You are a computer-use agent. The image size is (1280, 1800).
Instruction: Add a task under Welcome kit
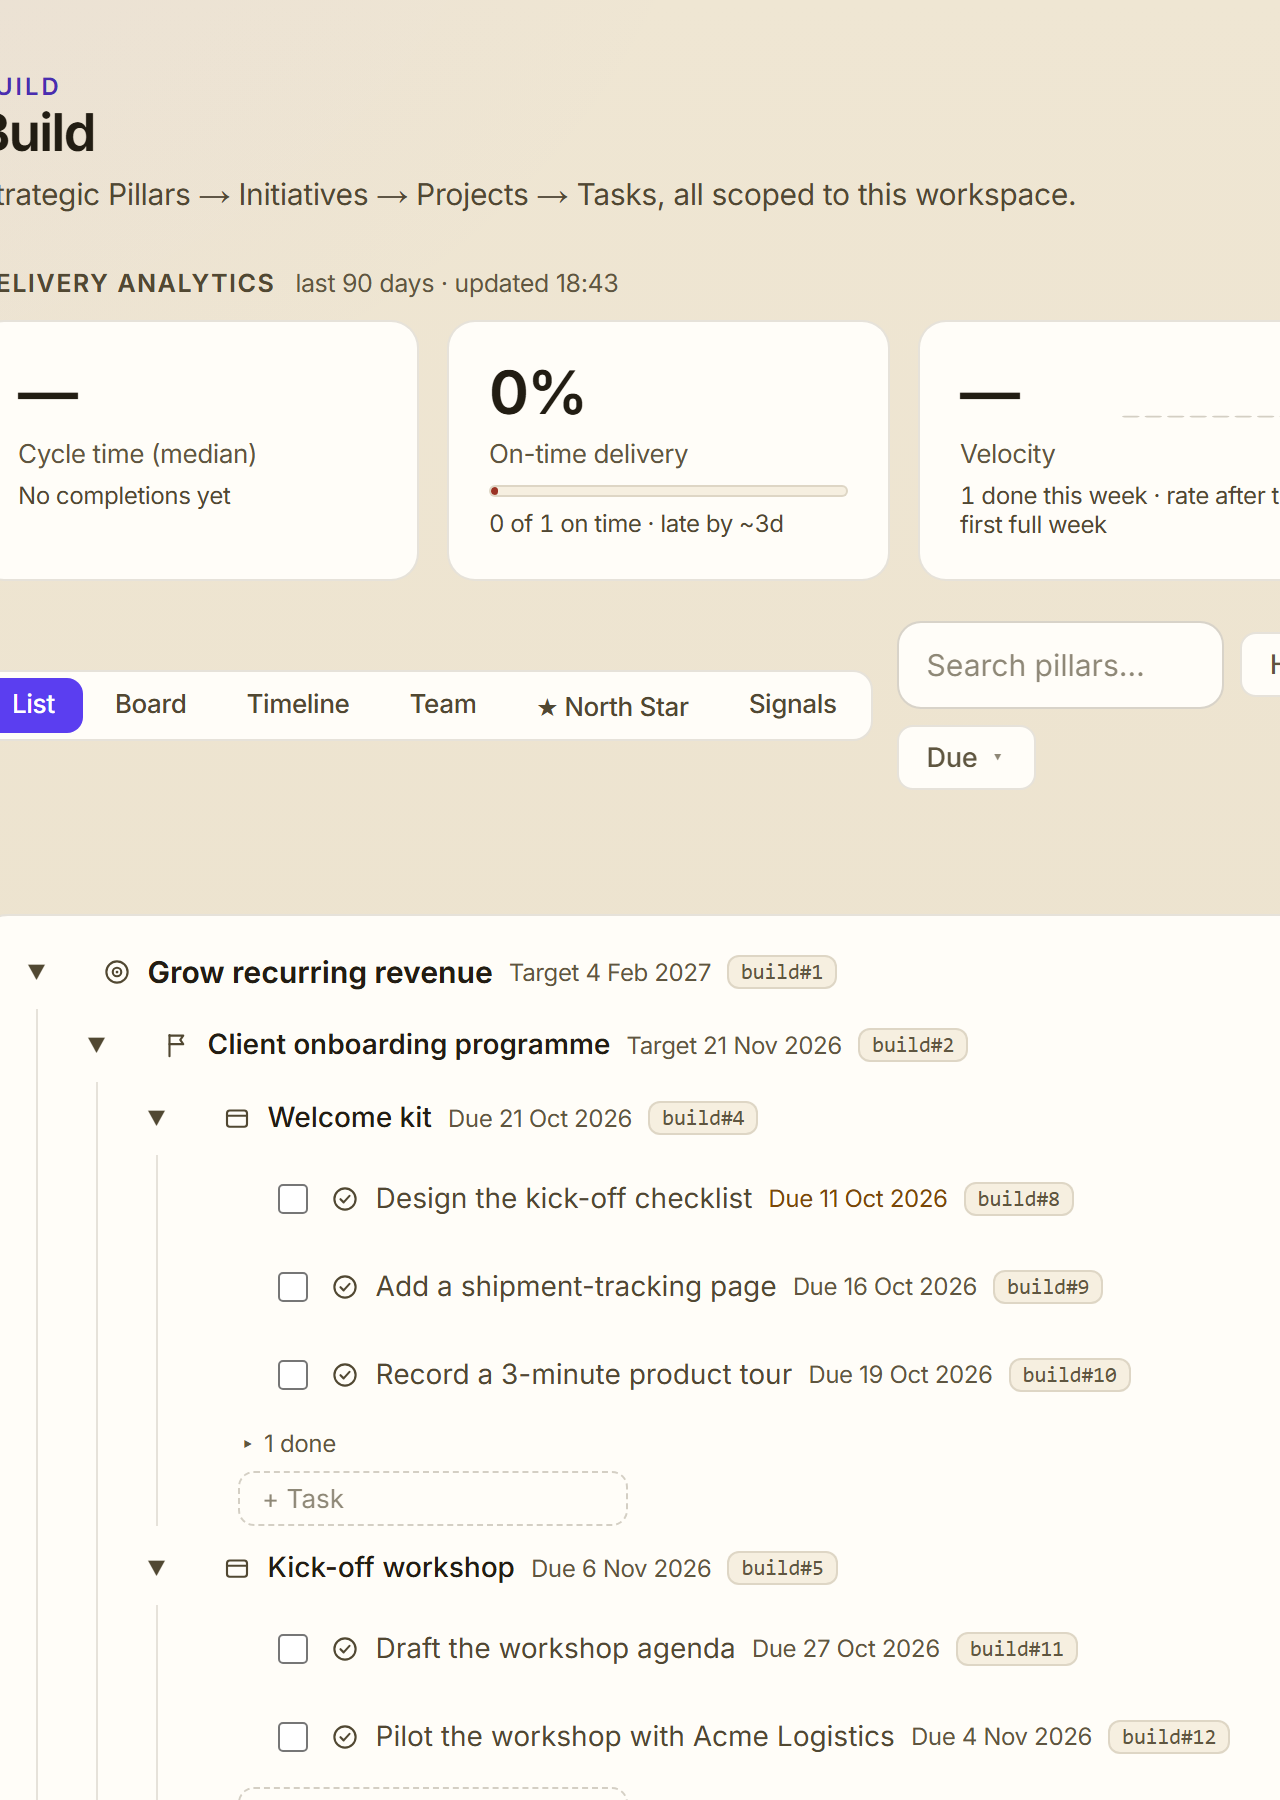pos(433,1499)
